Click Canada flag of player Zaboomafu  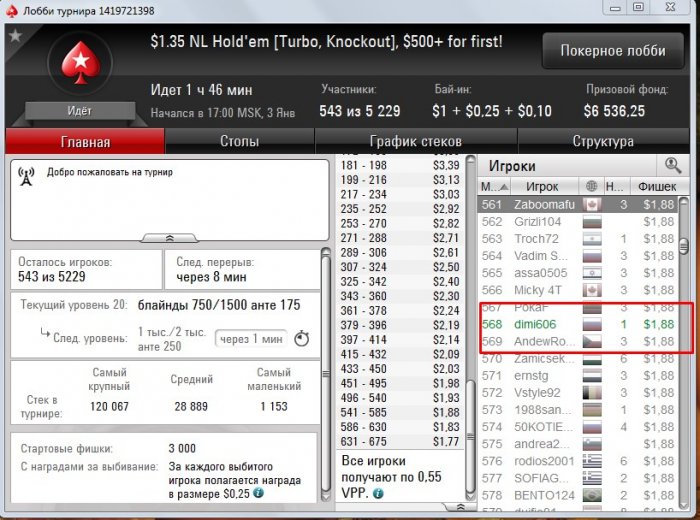(592, 205)
